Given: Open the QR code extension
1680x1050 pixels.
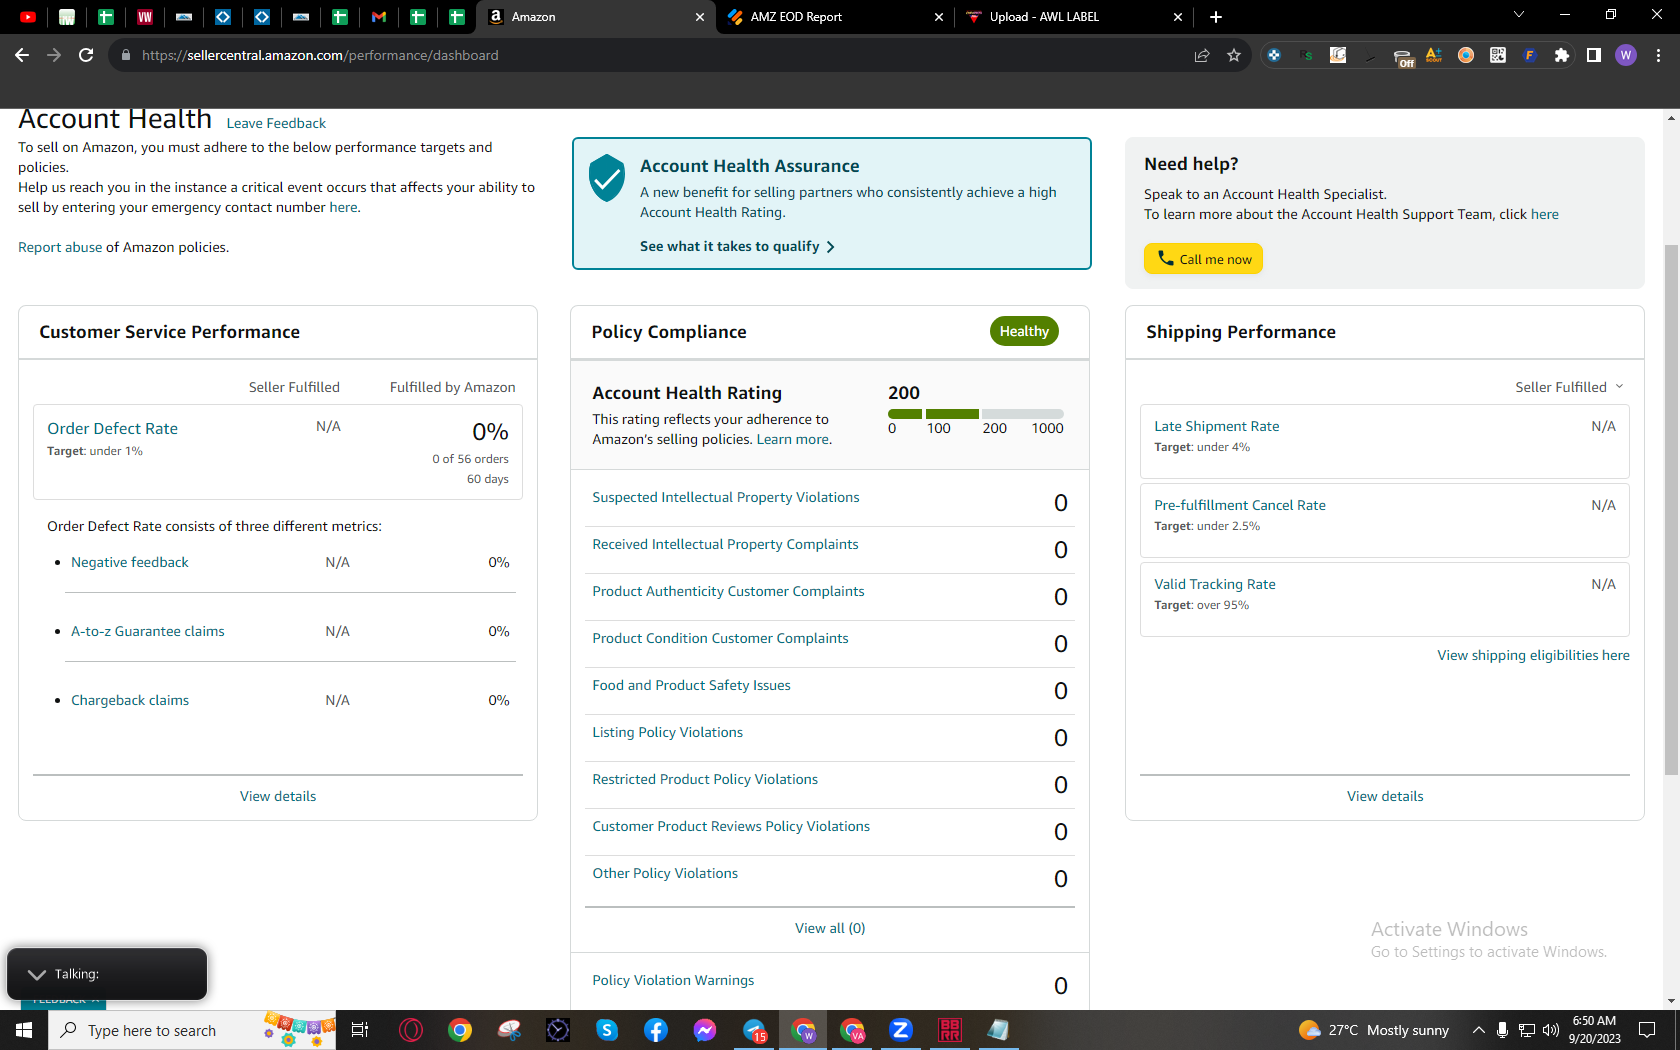Looking at the screenshot, I should (x=1498, y=55).
